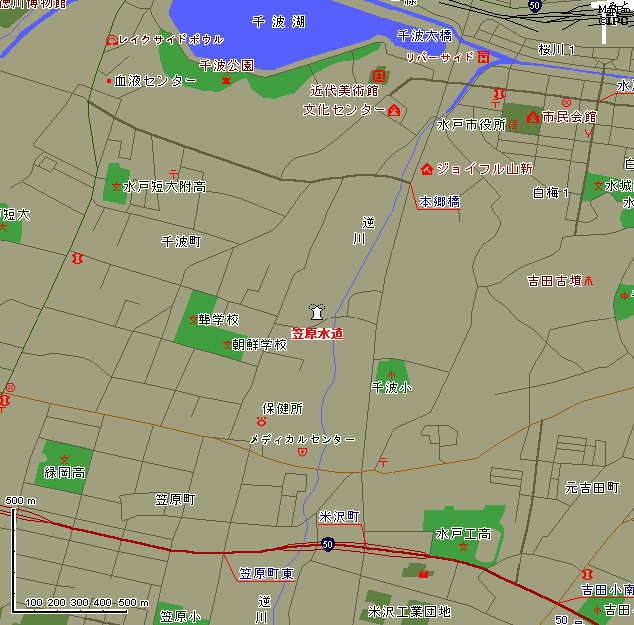Select the 近代美術館 museum icon

pyautogui.click(x=379, y=75)
